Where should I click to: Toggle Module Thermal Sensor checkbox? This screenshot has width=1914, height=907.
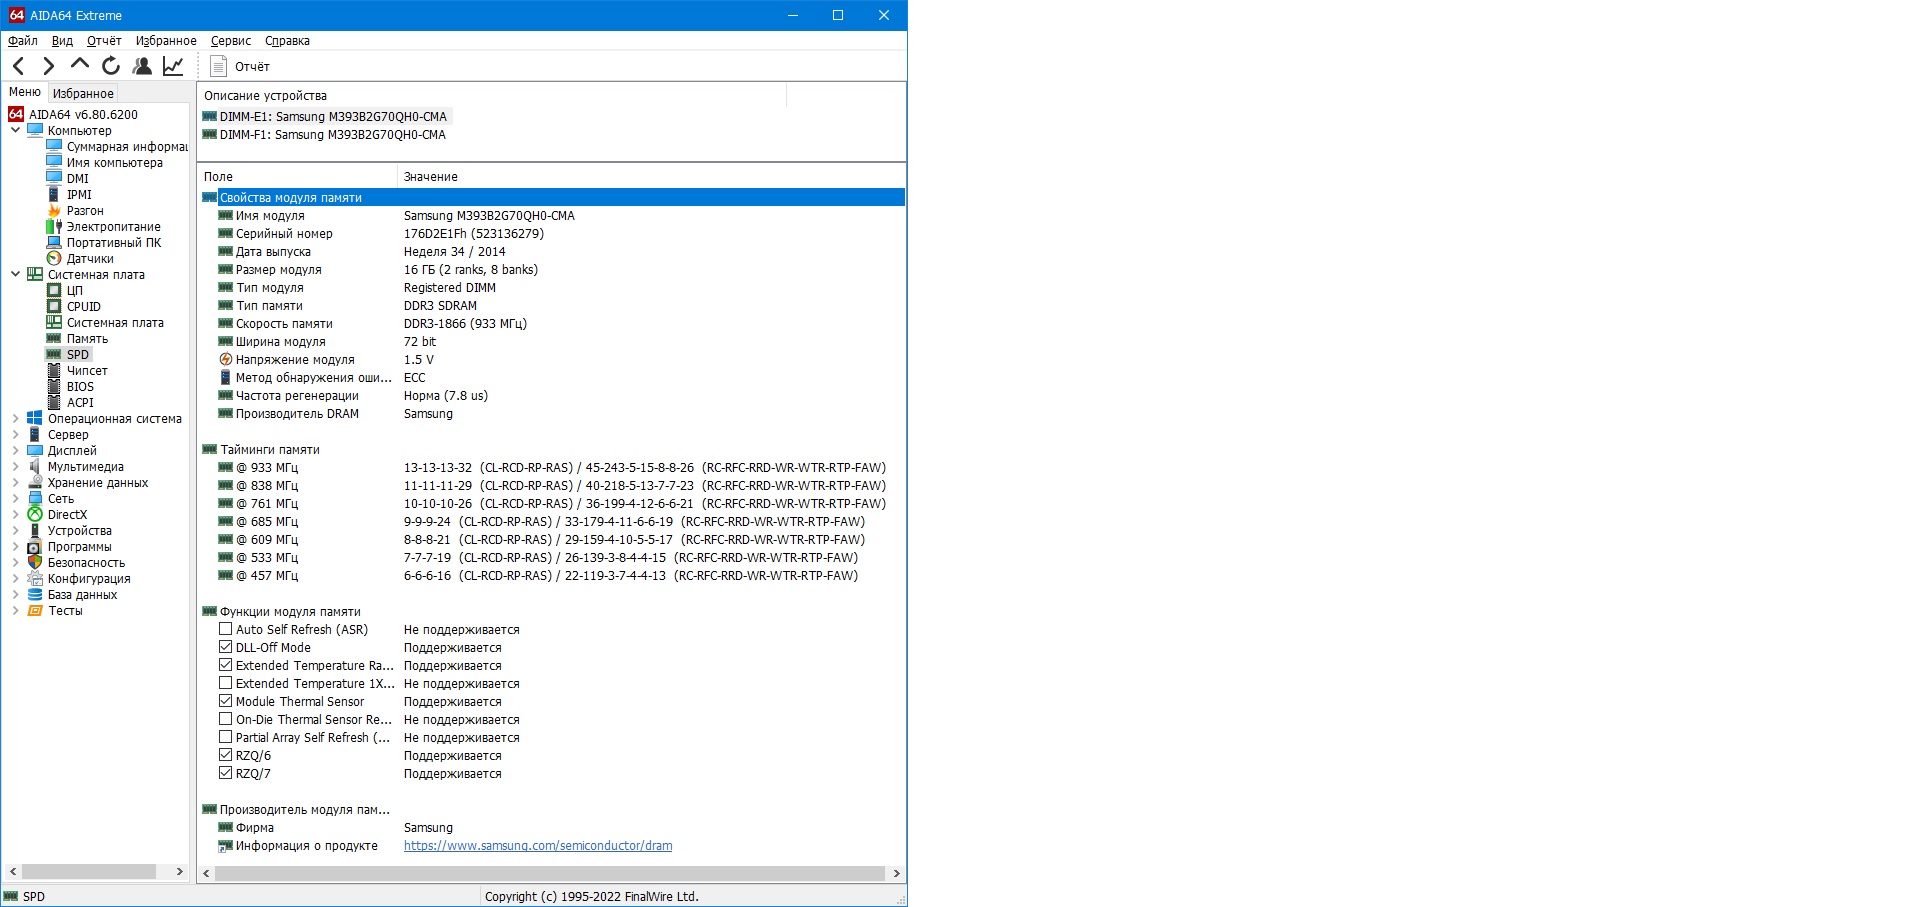click(x=225, y=701)
